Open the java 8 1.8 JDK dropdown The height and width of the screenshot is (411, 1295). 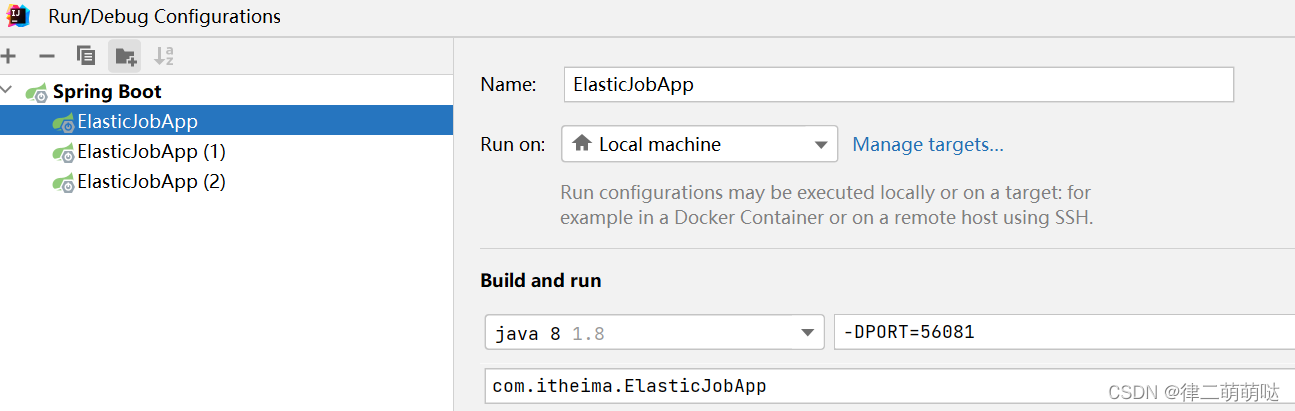coord(654,333)
